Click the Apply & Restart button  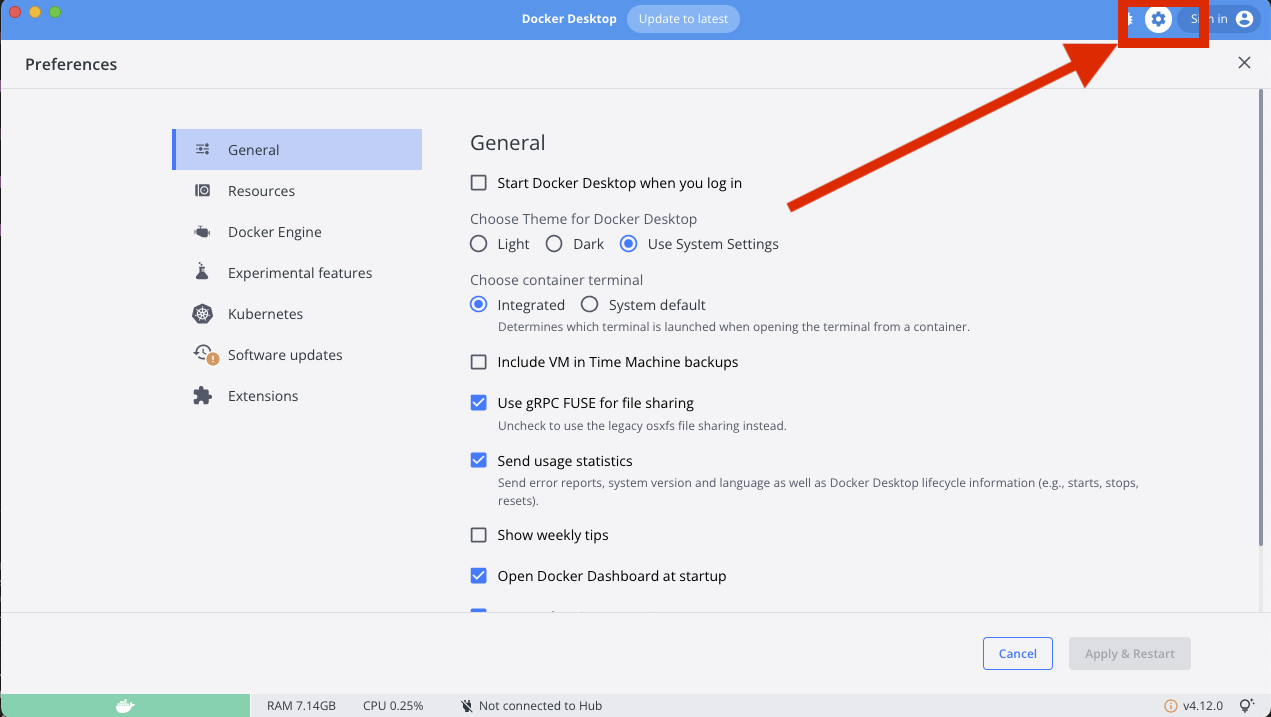(x=1130, y=654)
